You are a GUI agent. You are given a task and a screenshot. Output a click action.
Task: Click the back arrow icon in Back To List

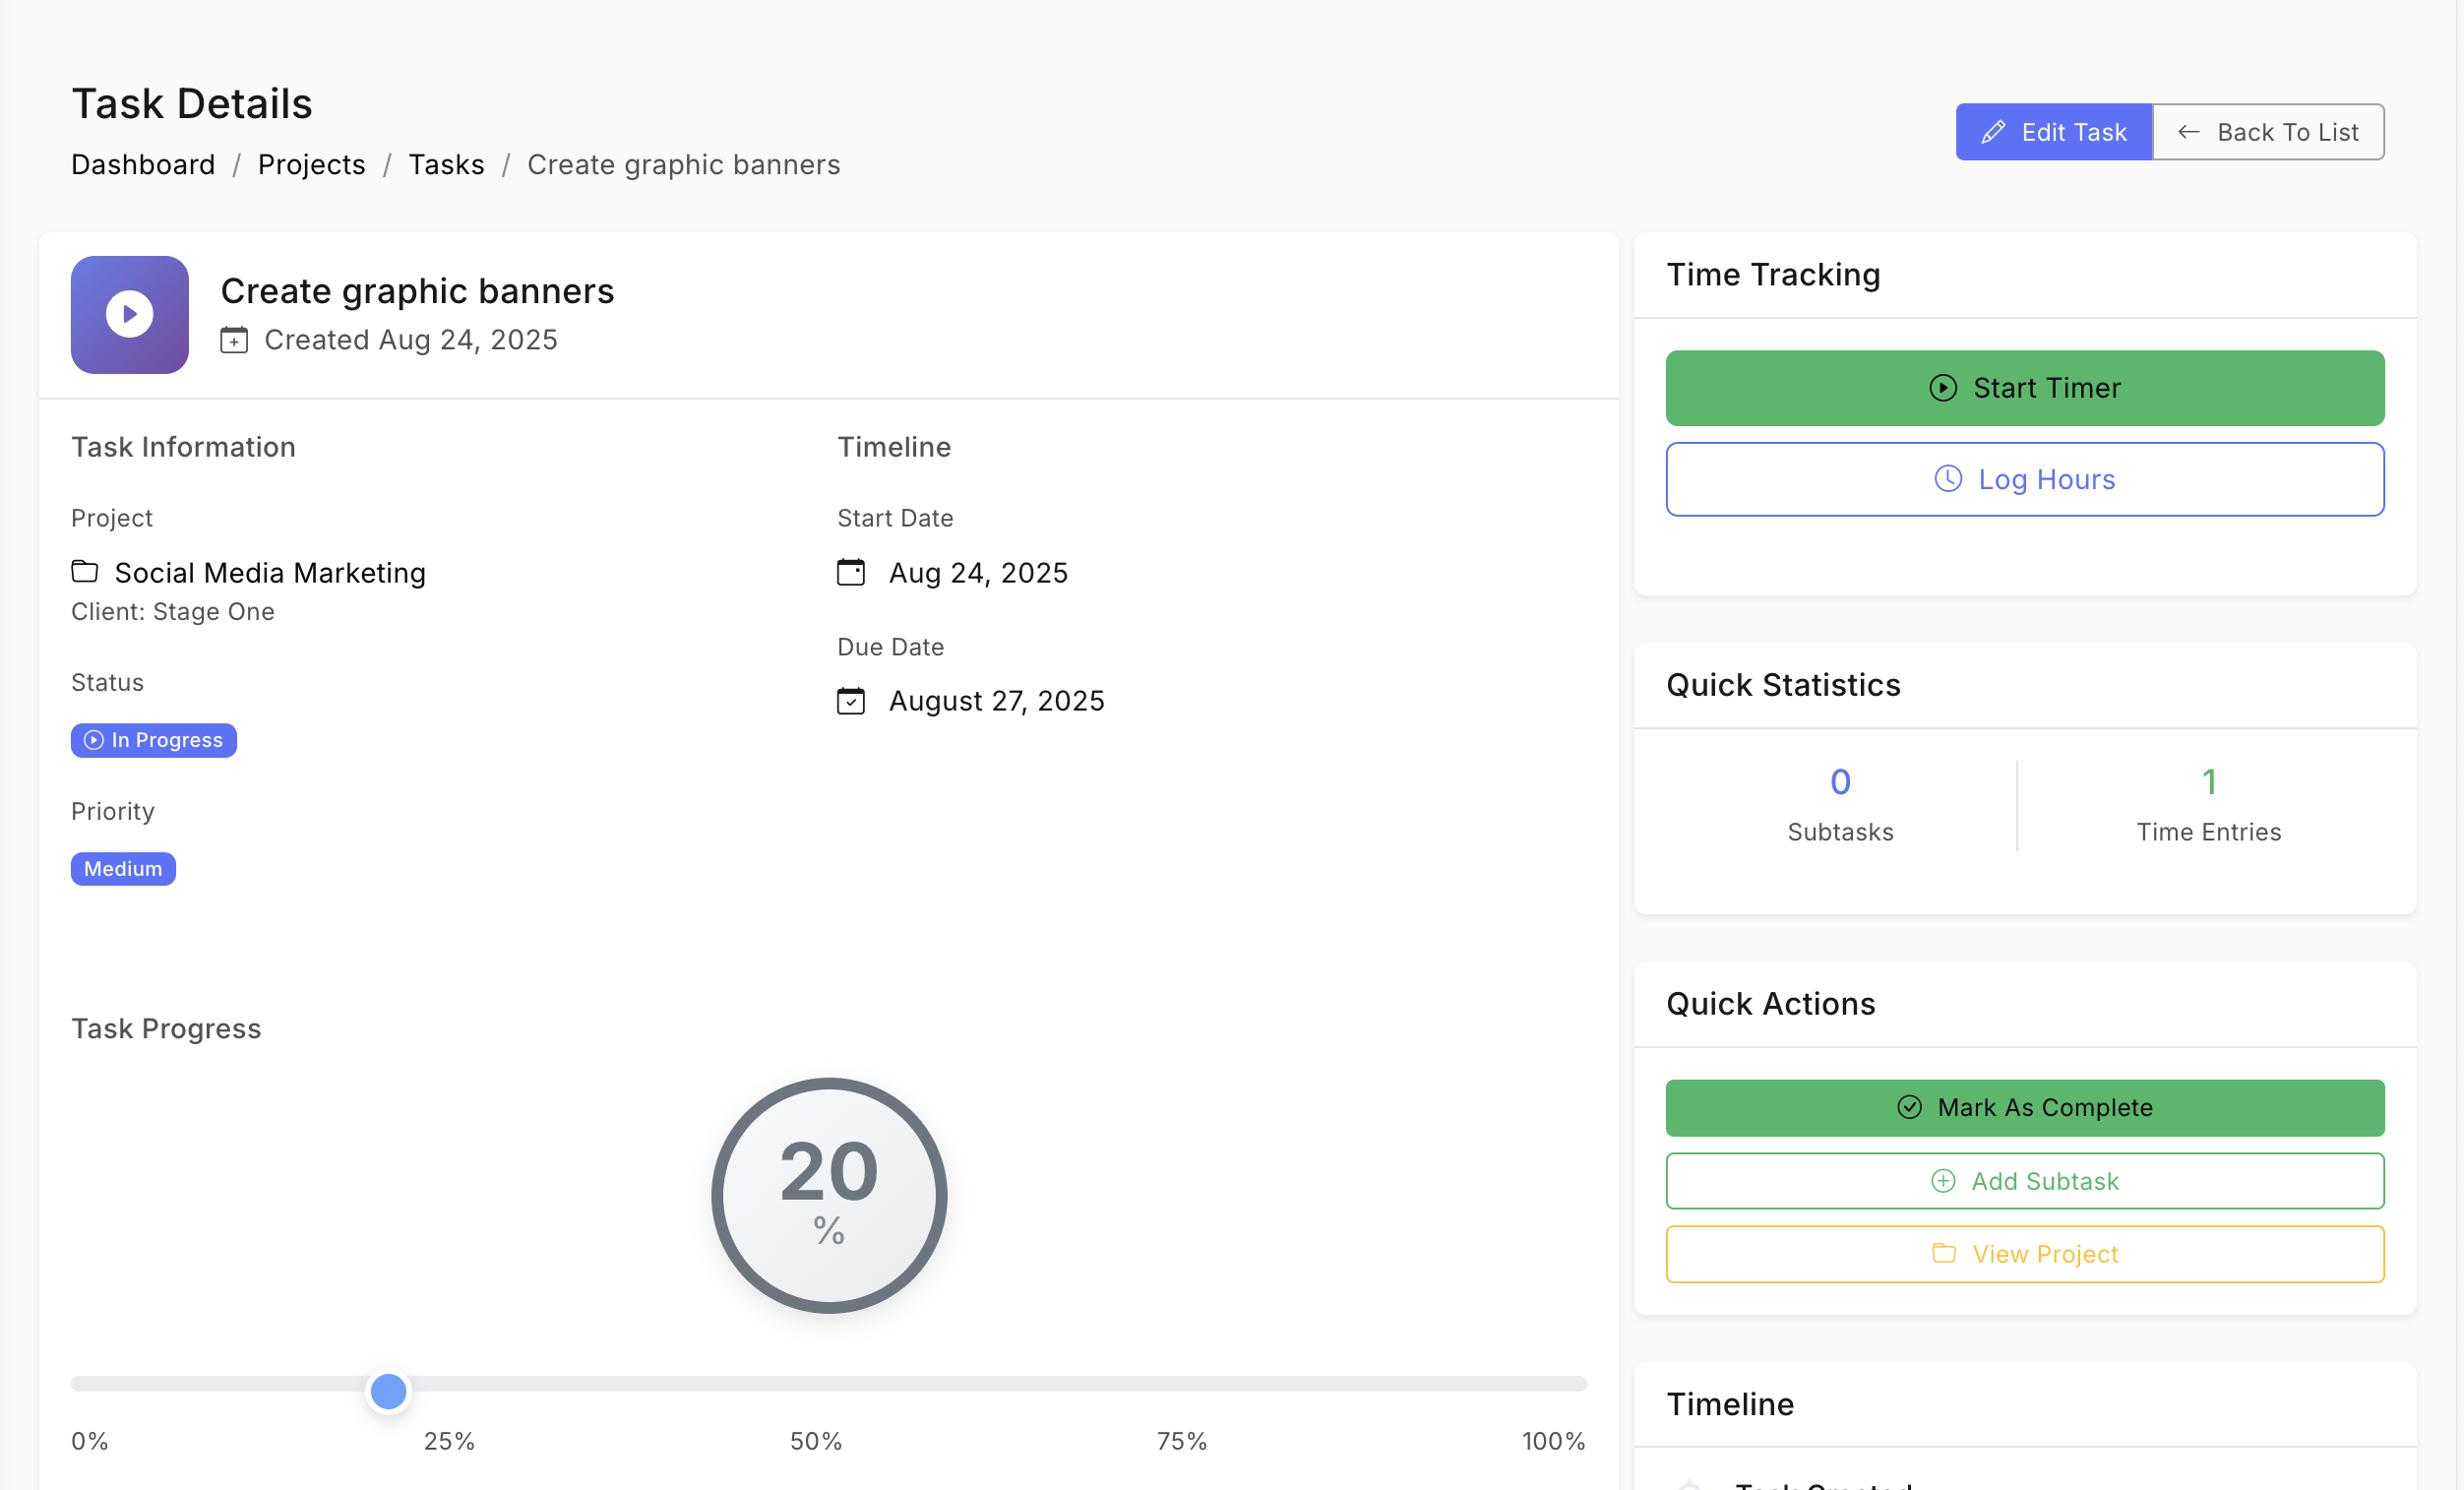[x=2188, y=132]
